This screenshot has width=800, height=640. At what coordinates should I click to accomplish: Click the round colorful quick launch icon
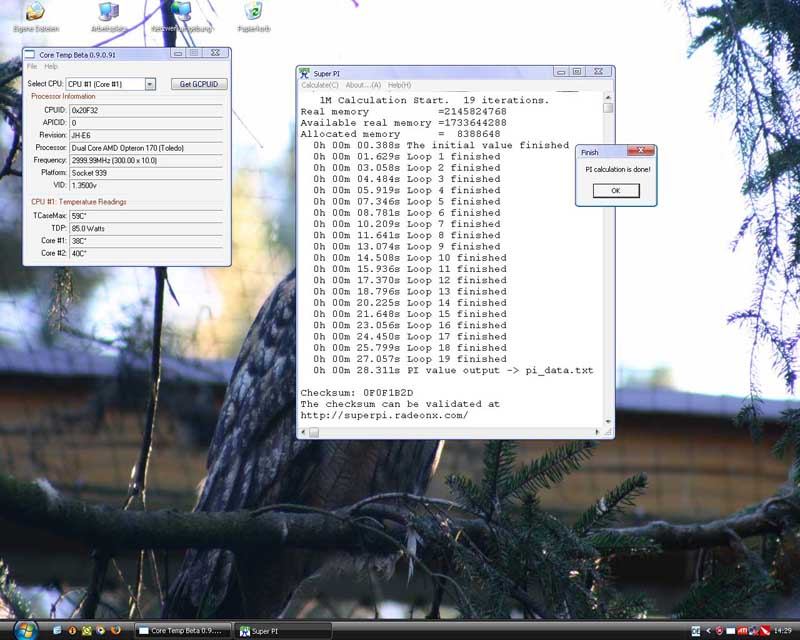point(101,630)
